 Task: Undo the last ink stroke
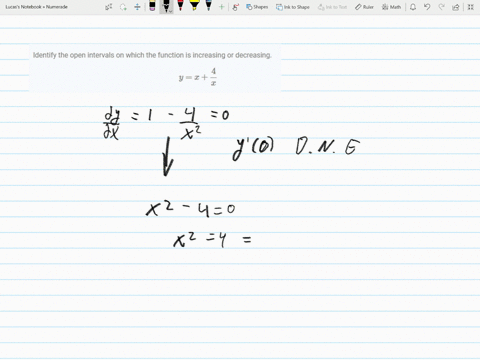click(427, 7)
